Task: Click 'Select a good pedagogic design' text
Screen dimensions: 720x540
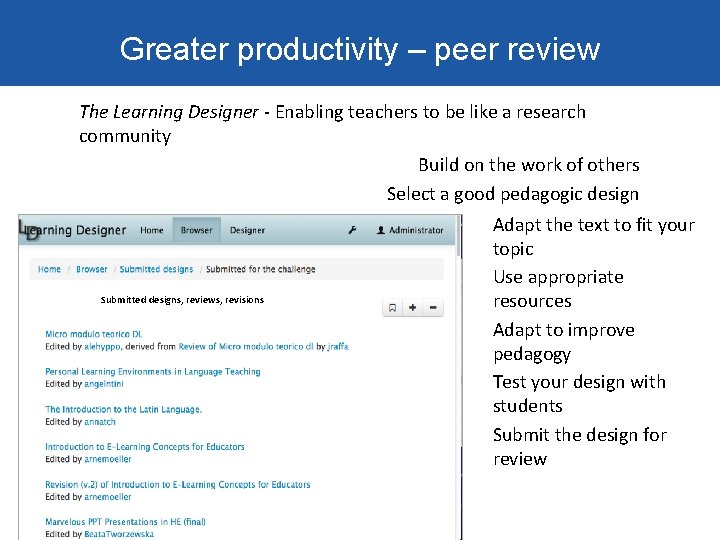Action: [513, 194]
